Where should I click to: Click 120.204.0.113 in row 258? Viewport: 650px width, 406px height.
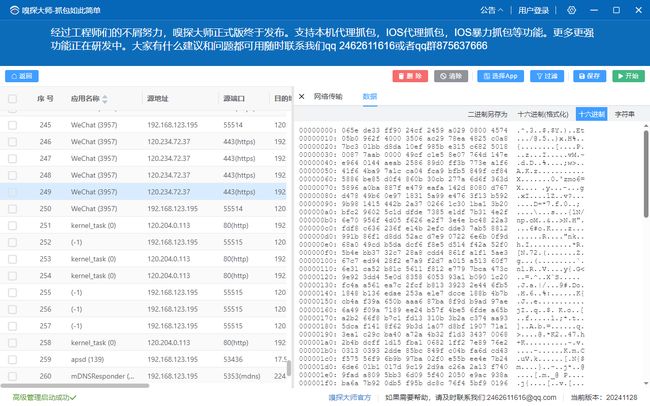click(x=169, y=343)
